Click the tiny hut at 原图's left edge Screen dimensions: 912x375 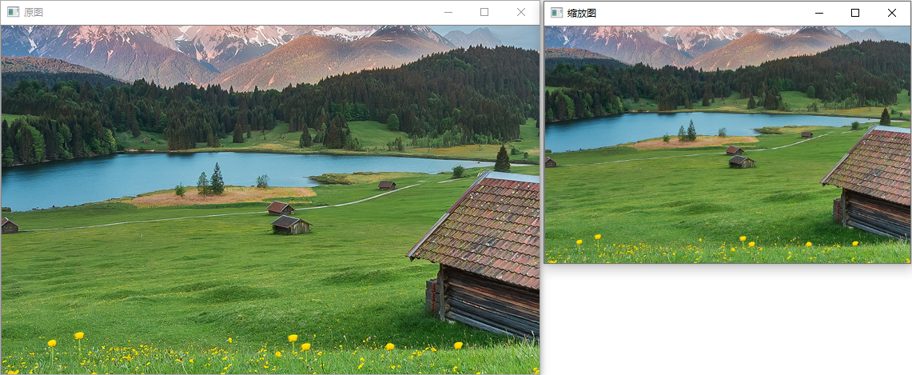point(9,226)
